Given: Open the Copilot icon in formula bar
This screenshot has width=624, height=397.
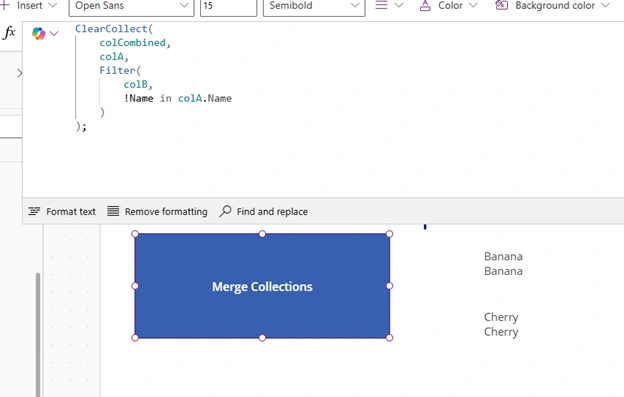Looking at the screenshot, I should (39, 33).
